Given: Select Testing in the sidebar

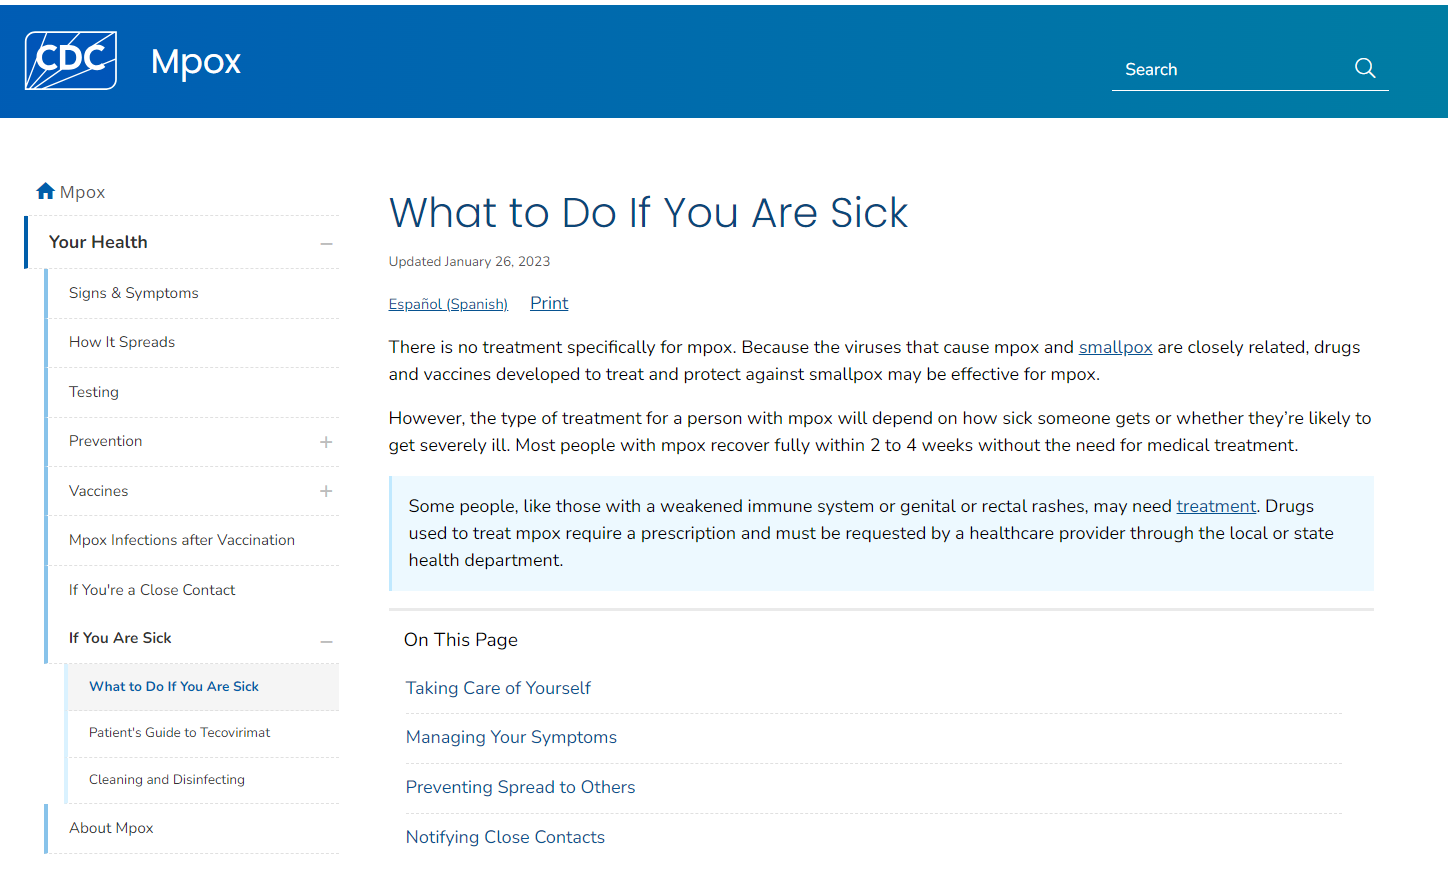Looking at the screenshot, I should click(93, 392).
